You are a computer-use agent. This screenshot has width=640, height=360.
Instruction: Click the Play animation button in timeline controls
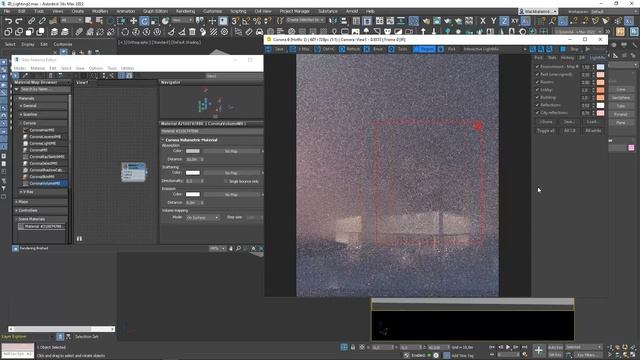pos(508,347)
